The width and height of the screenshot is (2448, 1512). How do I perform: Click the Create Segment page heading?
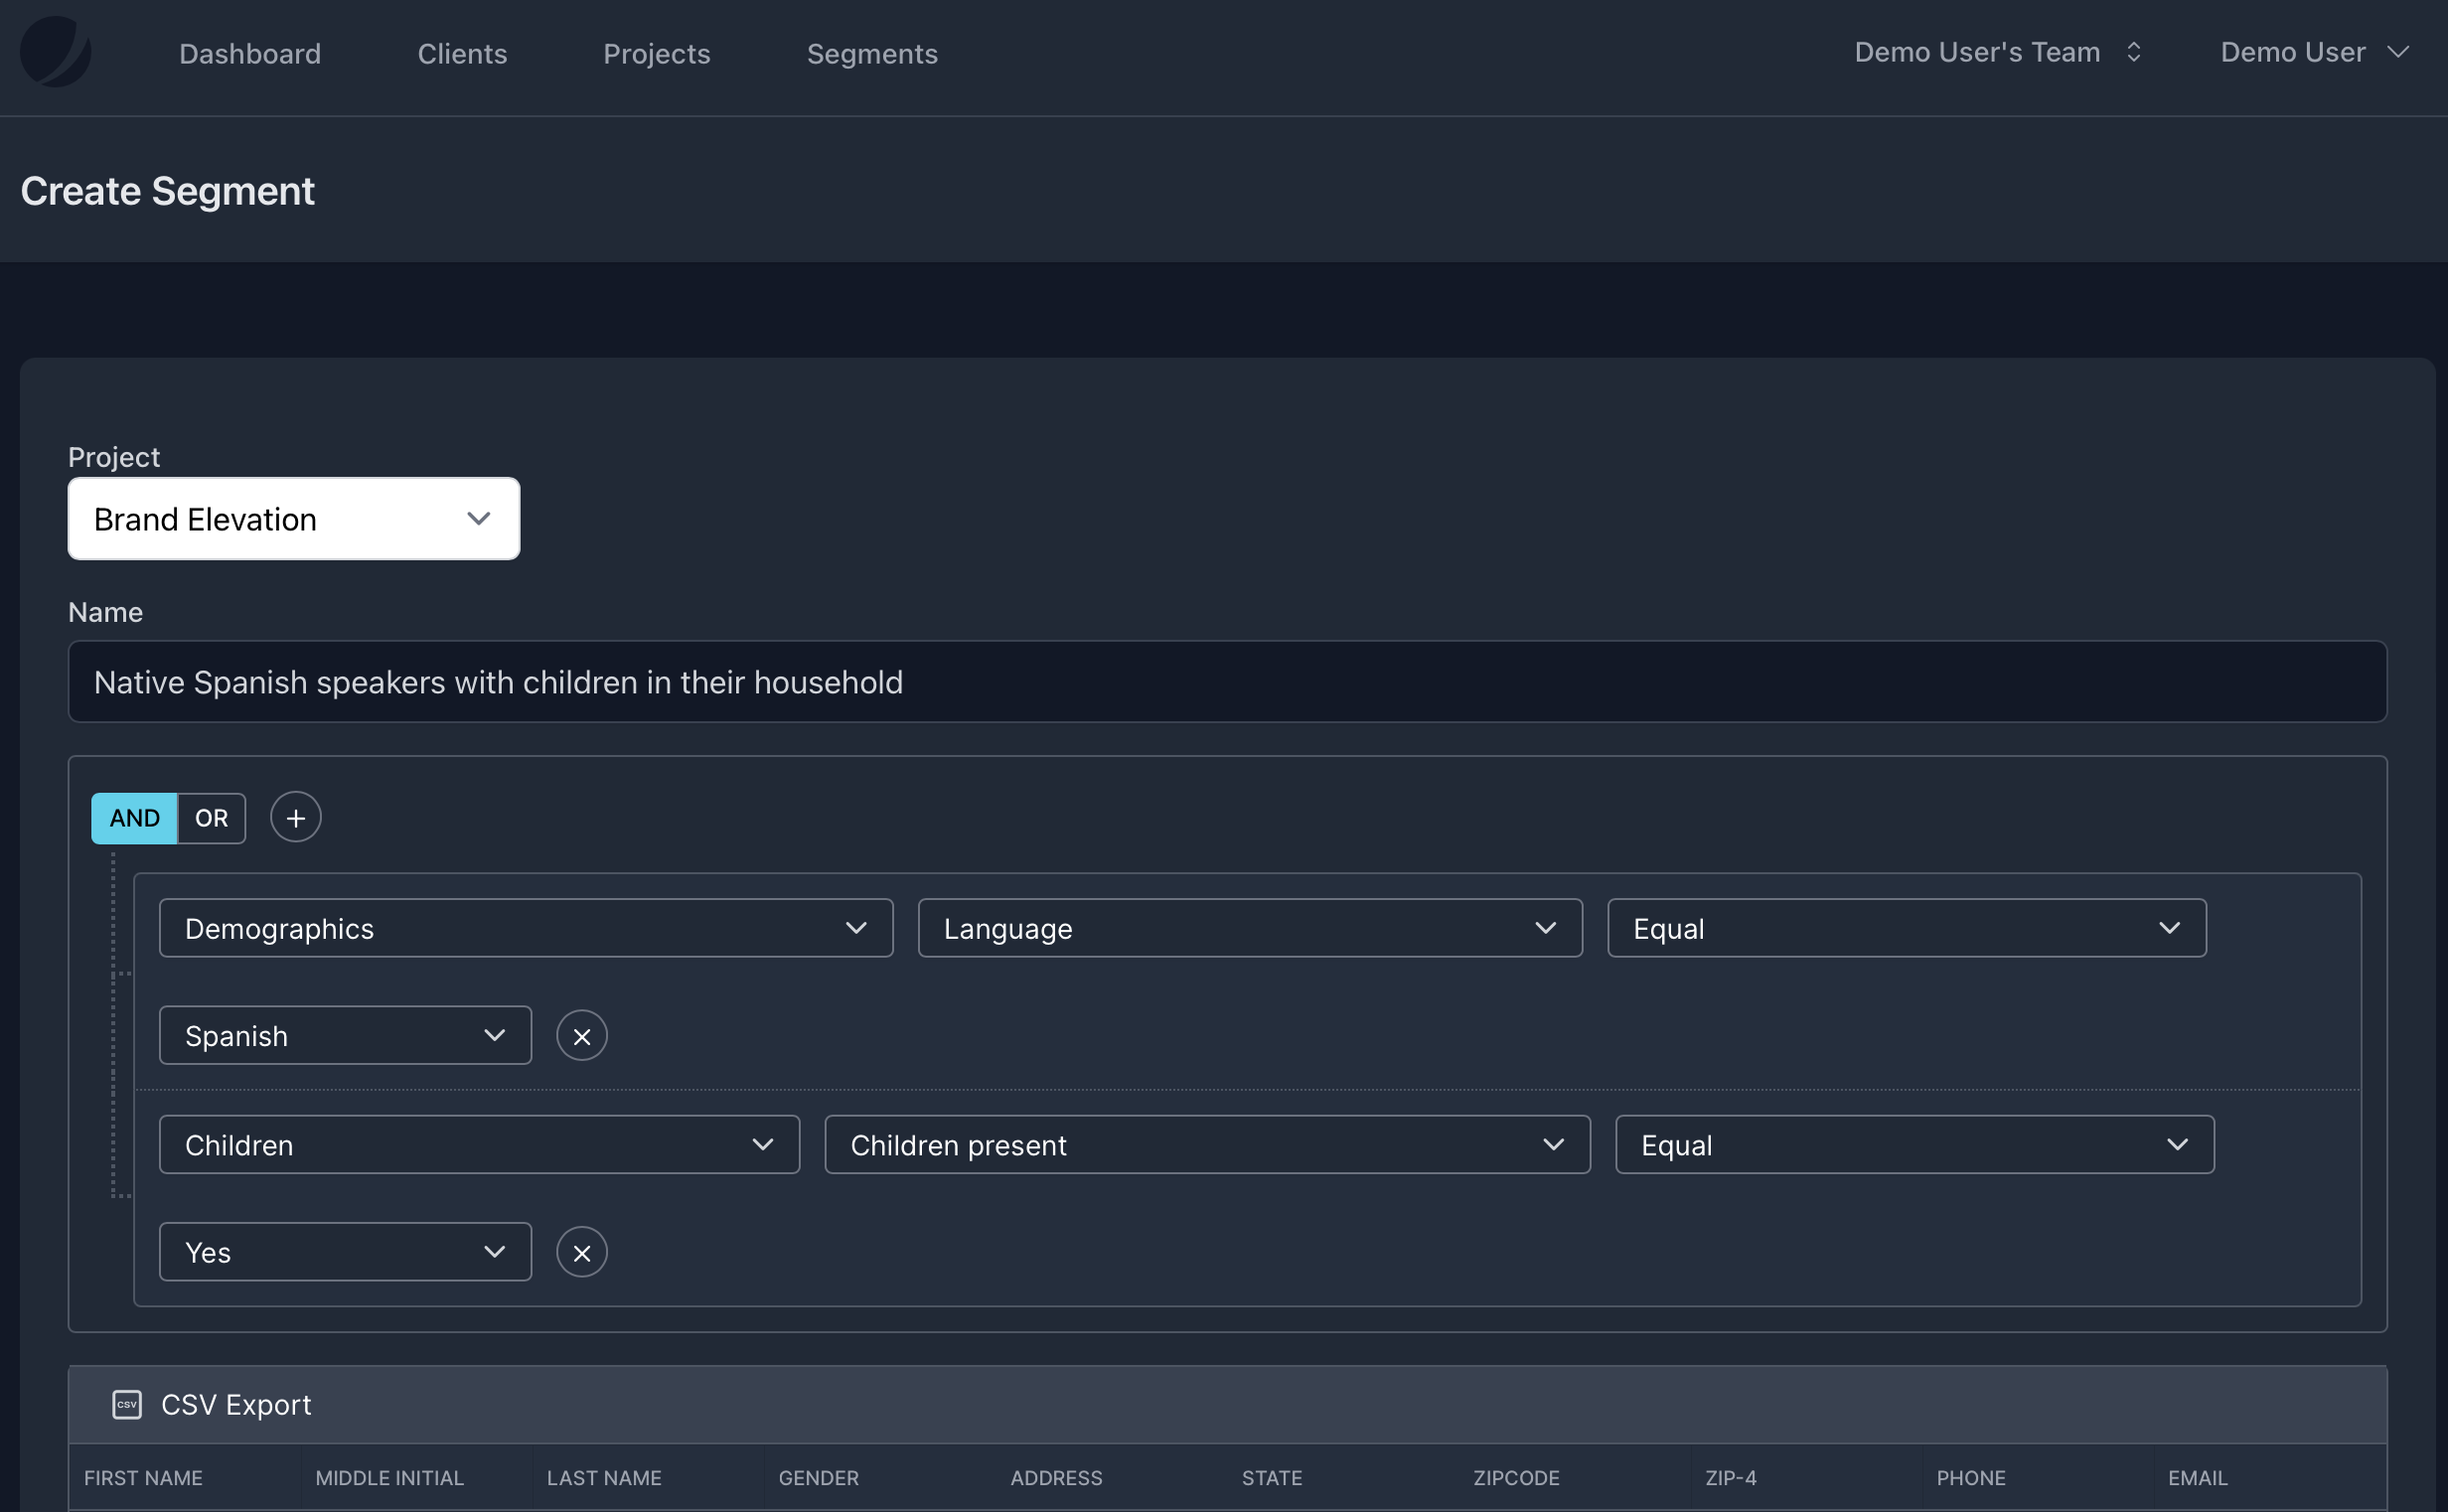click(167, 190)
